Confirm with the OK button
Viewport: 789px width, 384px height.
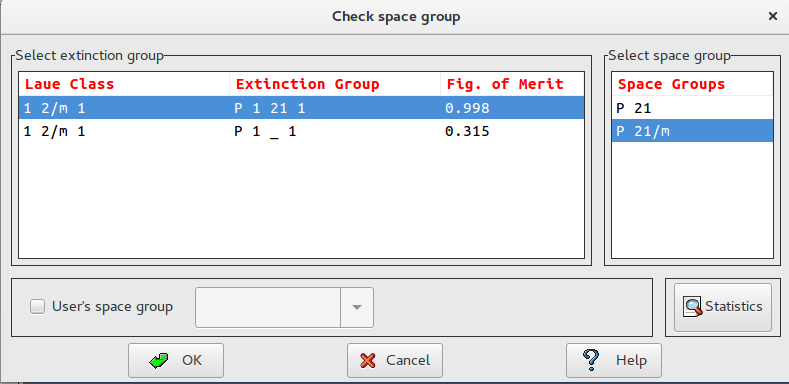pyautogui.click(x=176, y=360)
